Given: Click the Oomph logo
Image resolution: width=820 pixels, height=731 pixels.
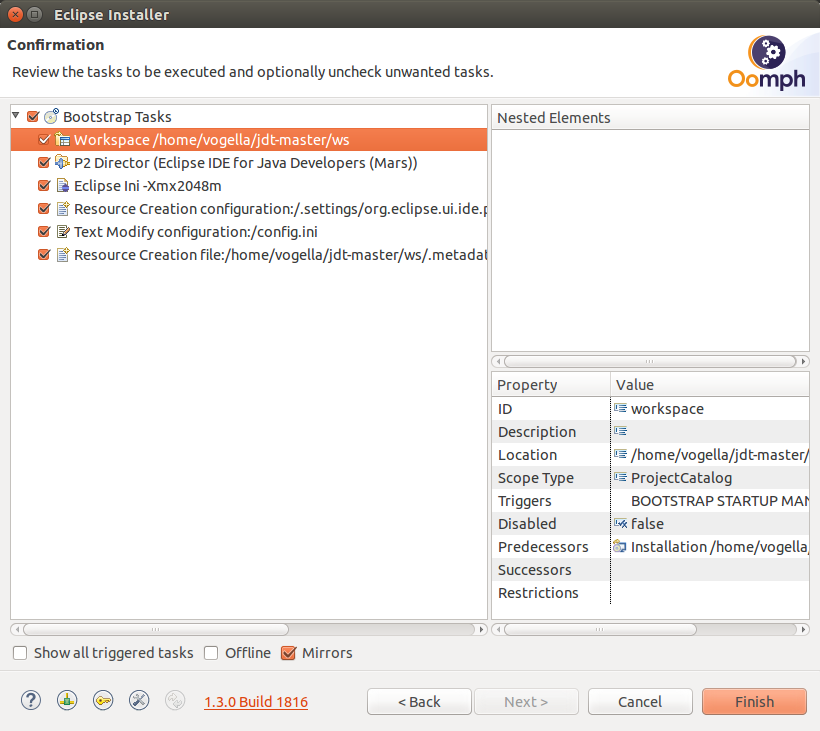Looking at the screenshot, I should tap(767, 63).
